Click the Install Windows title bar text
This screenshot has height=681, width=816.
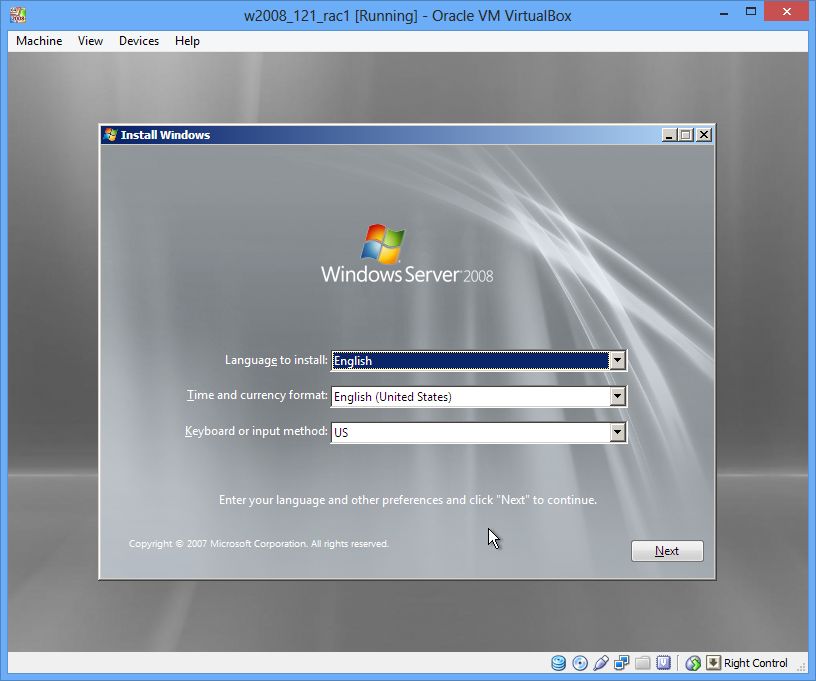(x=165, y=135)
